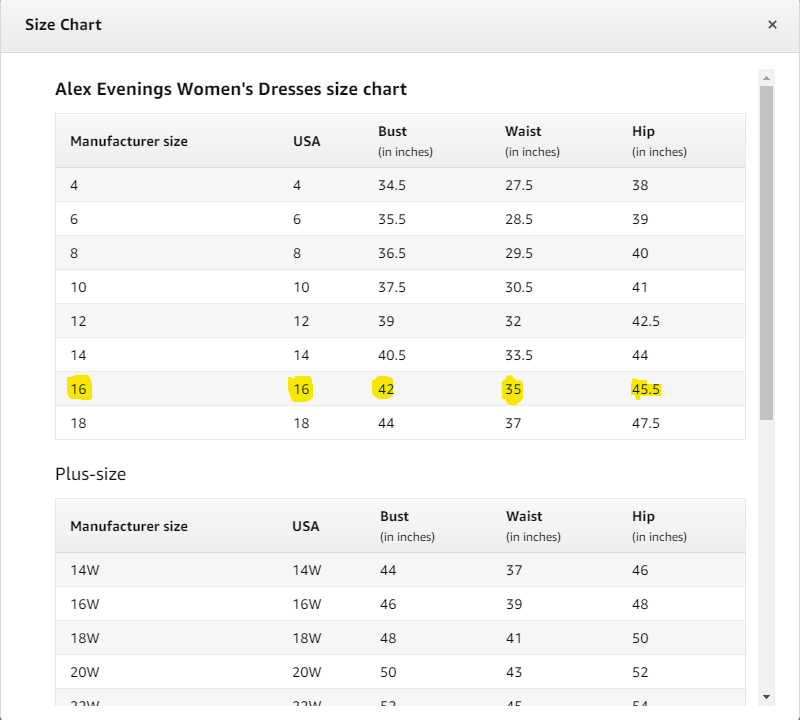Click the Plus-size section heading
Screen dimensions: 800x720
point(90,474)
